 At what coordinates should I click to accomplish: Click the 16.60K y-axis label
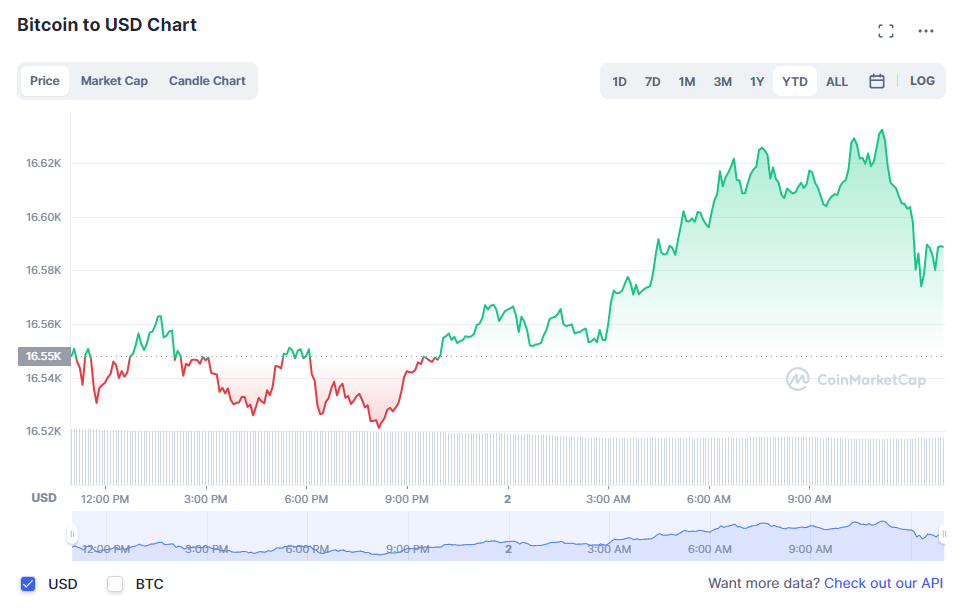[x=43, y=217]
